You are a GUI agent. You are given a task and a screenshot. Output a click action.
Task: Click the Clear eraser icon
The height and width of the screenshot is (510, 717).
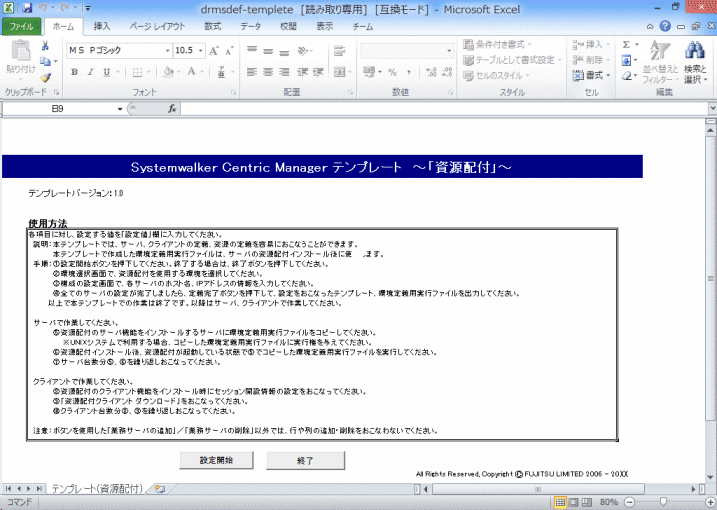(x=626, y=75)
